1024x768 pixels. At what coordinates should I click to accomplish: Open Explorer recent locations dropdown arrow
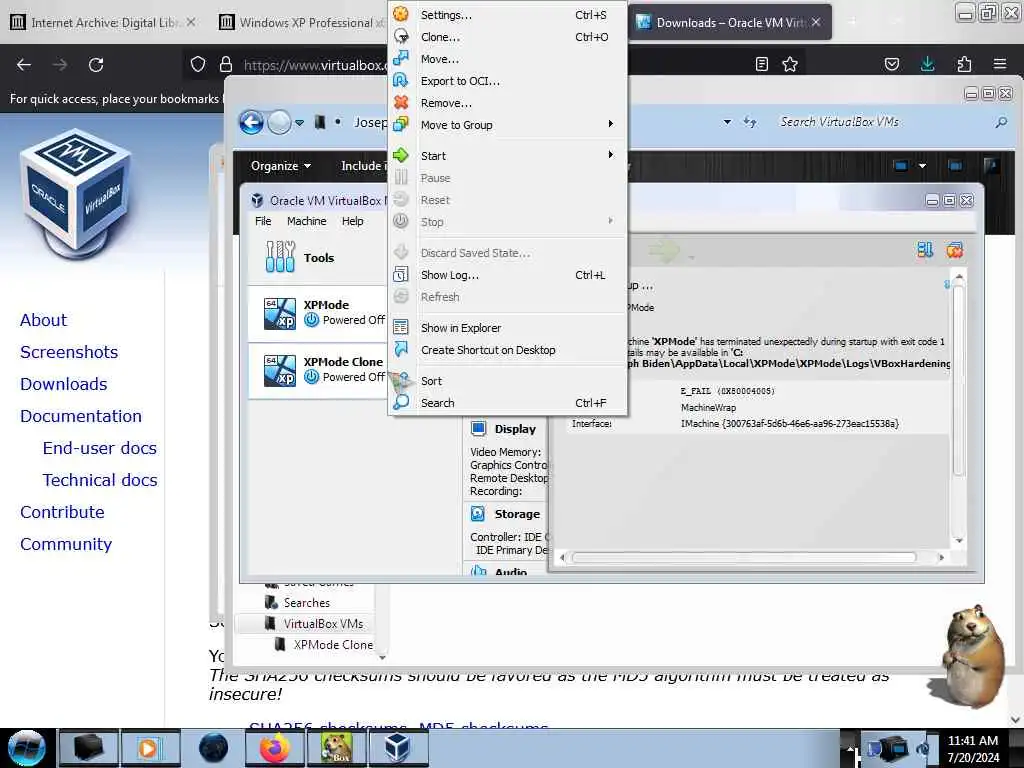point(299,122)
